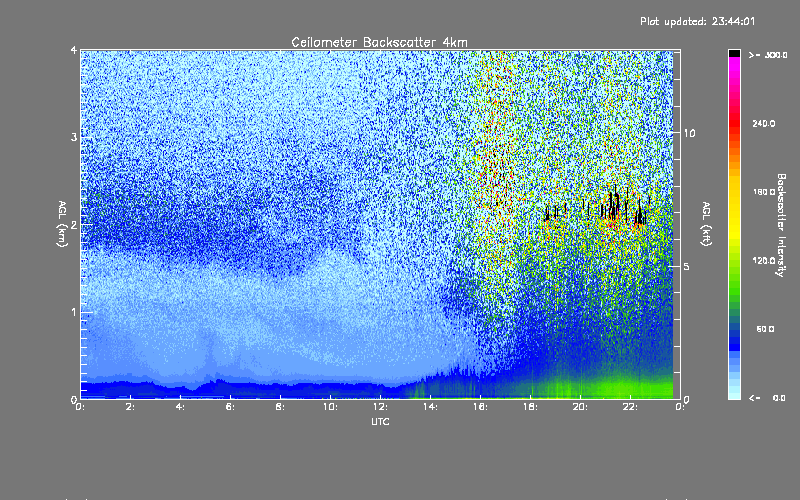Click the ">= 300.0" colorbar value
Screen dimensions: 800x500
pos(768,55)
